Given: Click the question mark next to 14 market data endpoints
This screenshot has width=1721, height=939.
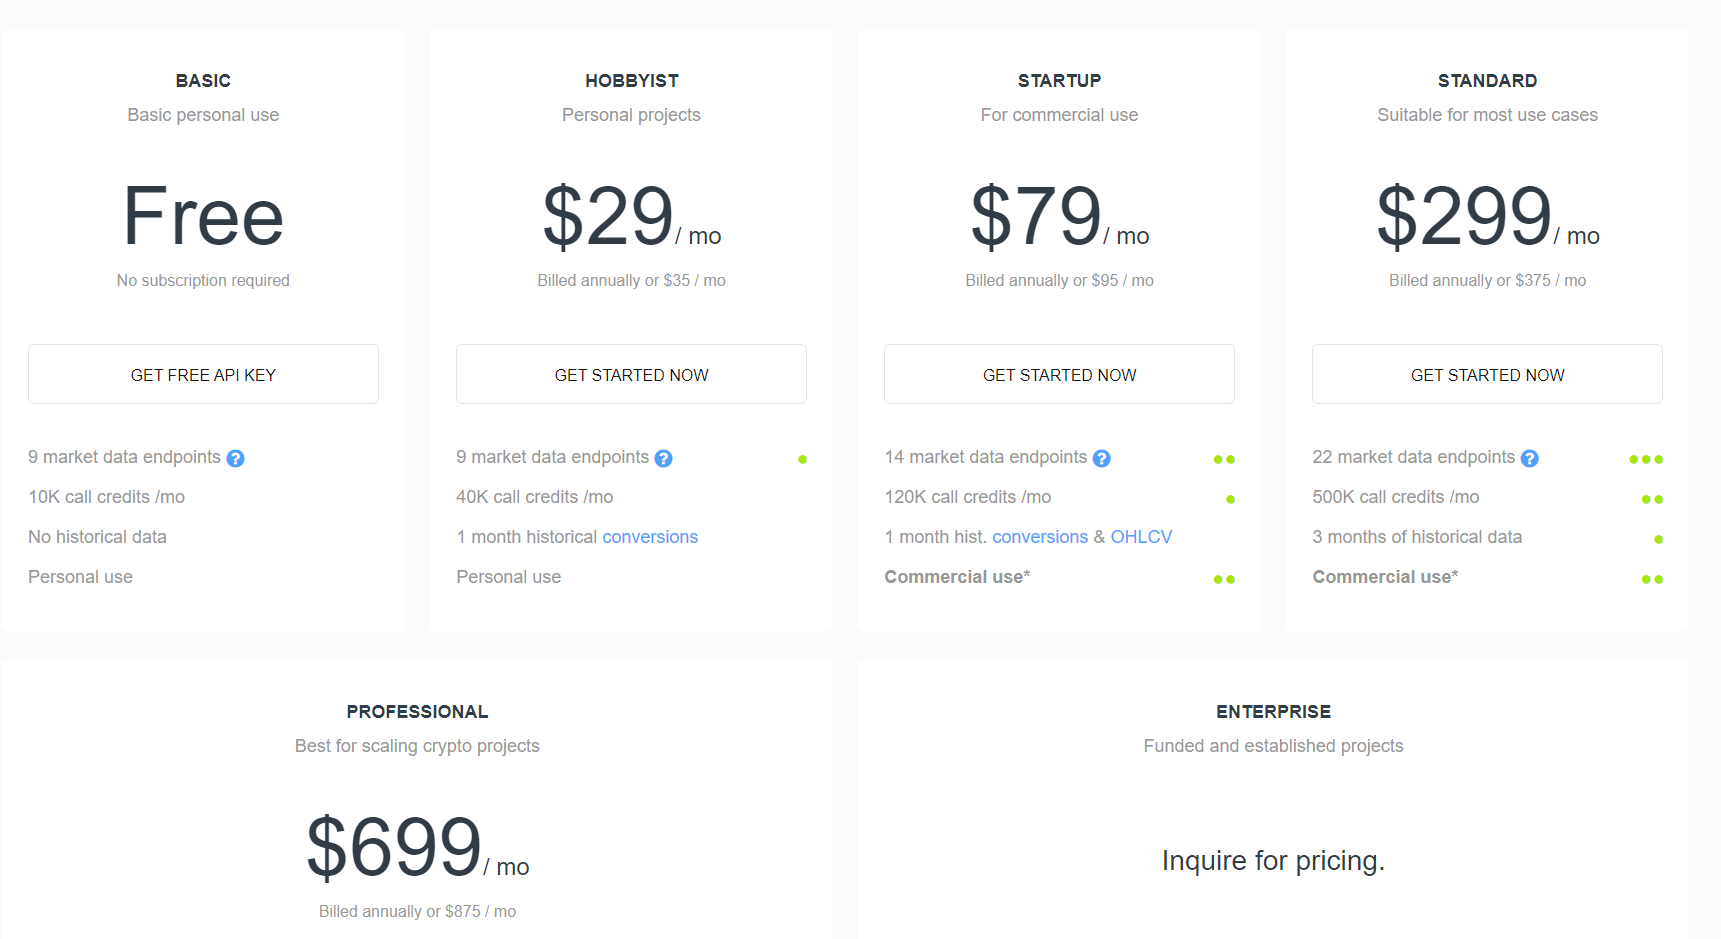Looking at the screenshot, I should pyautogui.click(x=1102, y=458).
